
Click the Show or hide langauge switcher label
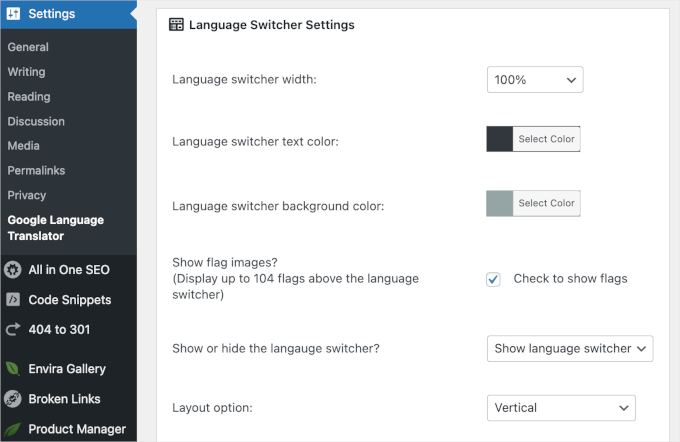[x=276, y=348]
